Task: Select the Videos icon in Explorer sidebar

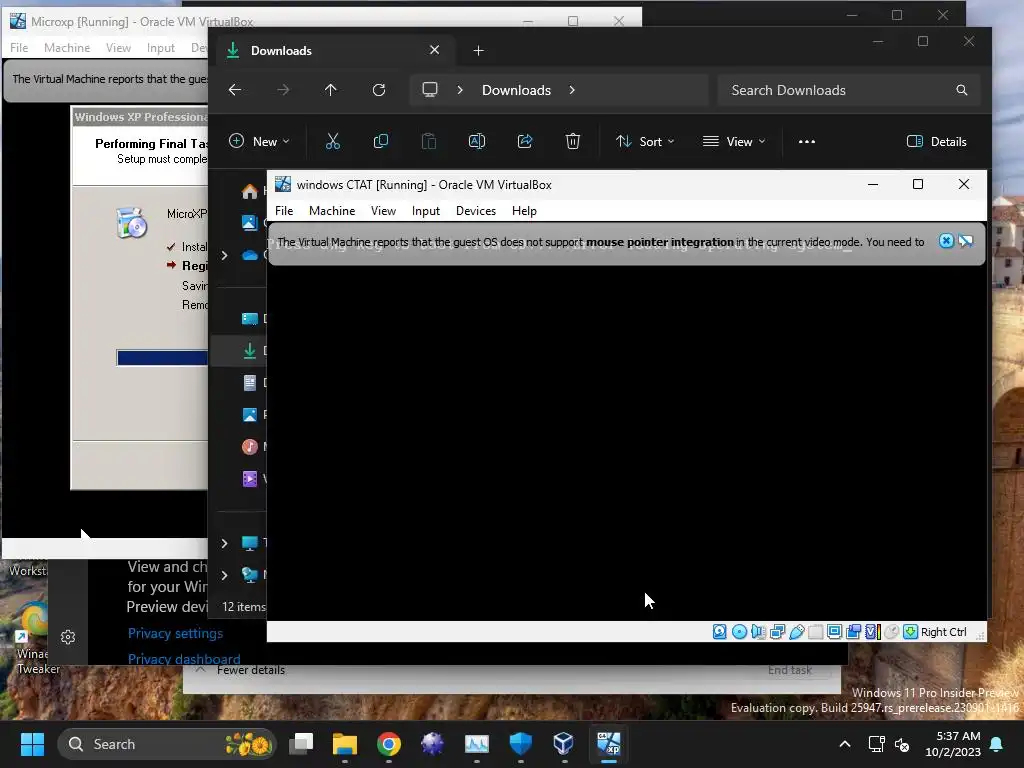Action: click(249, 479)
